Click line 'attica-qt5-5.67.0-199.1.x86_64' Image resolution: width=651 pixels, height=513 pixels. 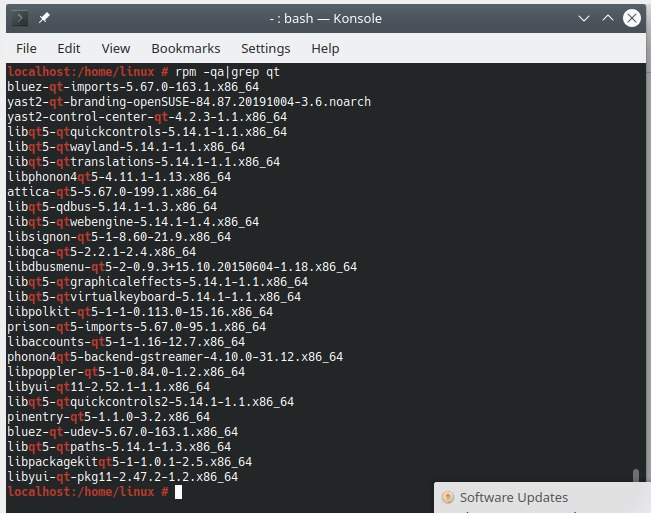(112, 192)
